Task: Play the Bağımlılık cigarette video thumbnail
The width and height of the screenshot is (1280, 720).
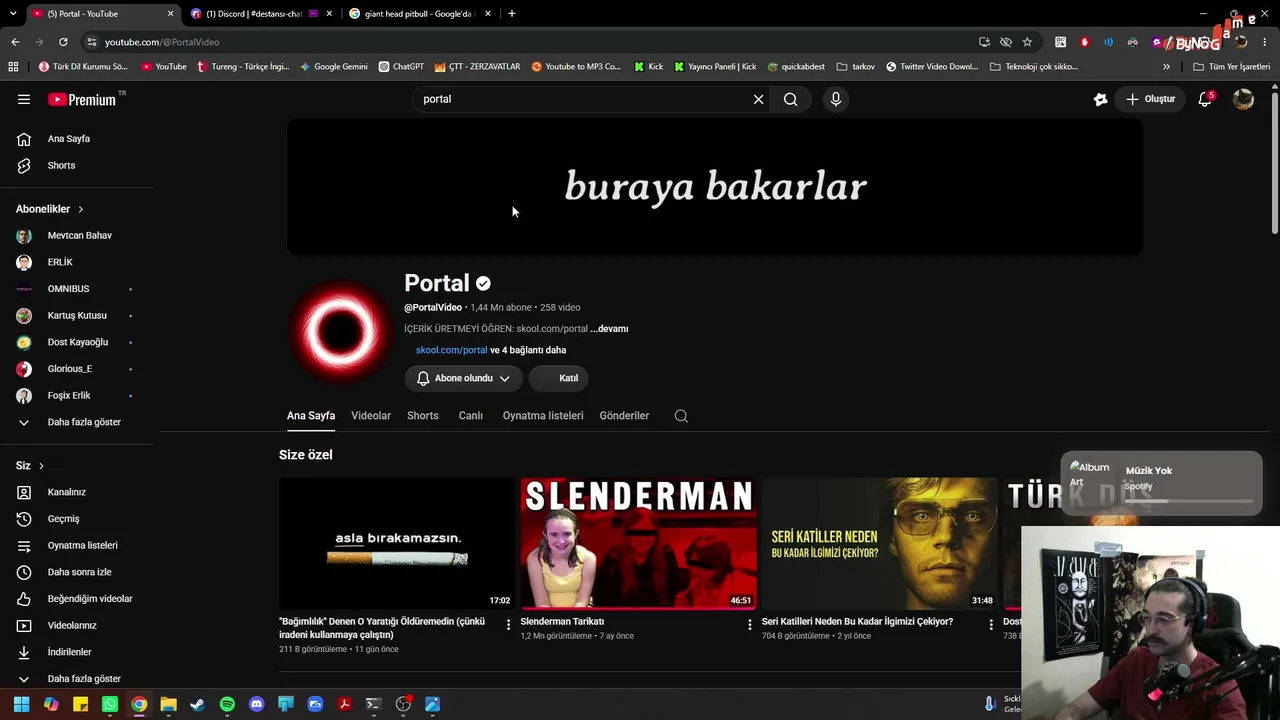Action: [397, 543]
